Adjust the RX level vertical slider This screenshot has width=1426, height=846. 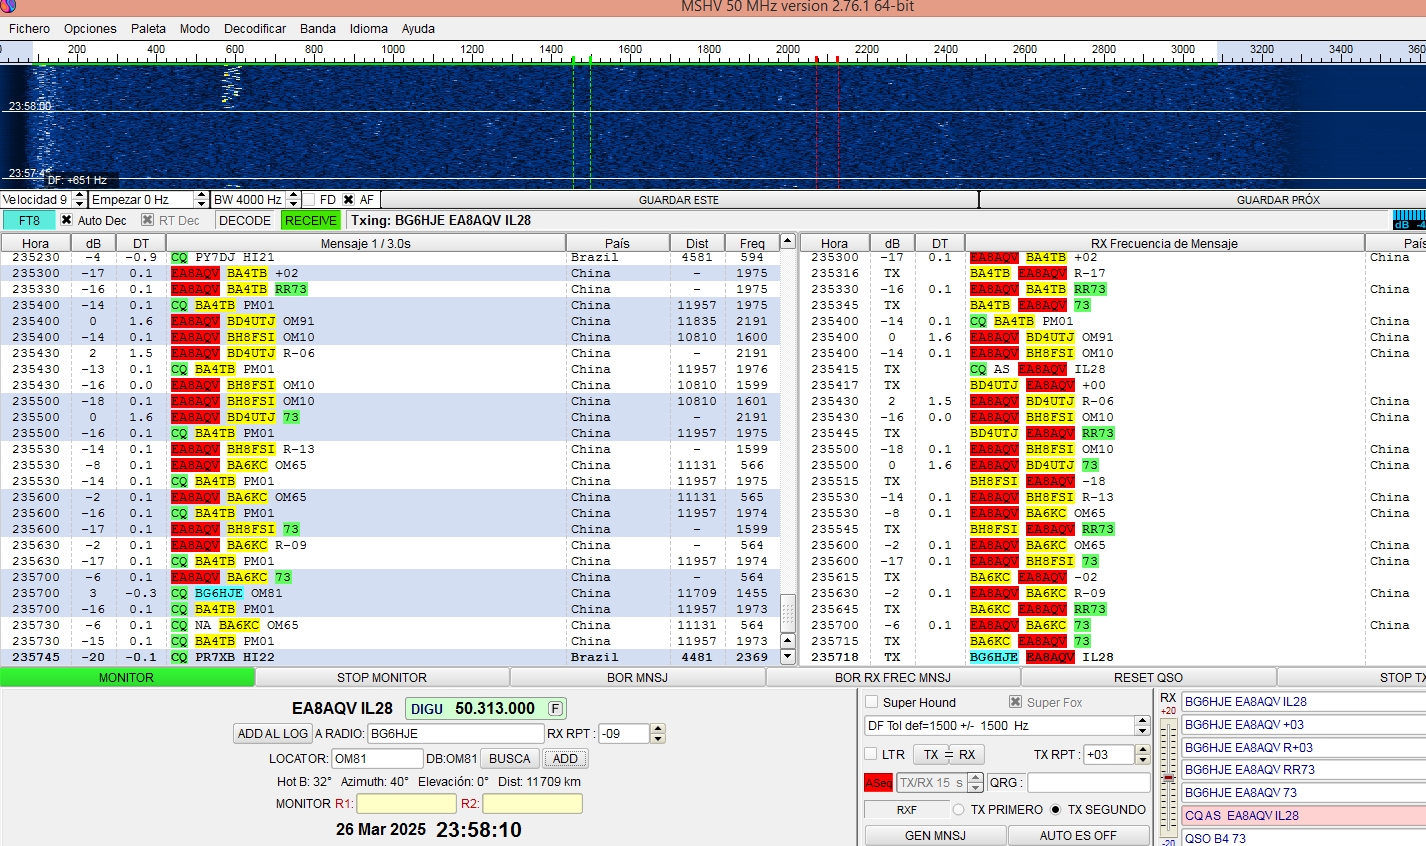pyautogui.click(x=1168, y=777)
